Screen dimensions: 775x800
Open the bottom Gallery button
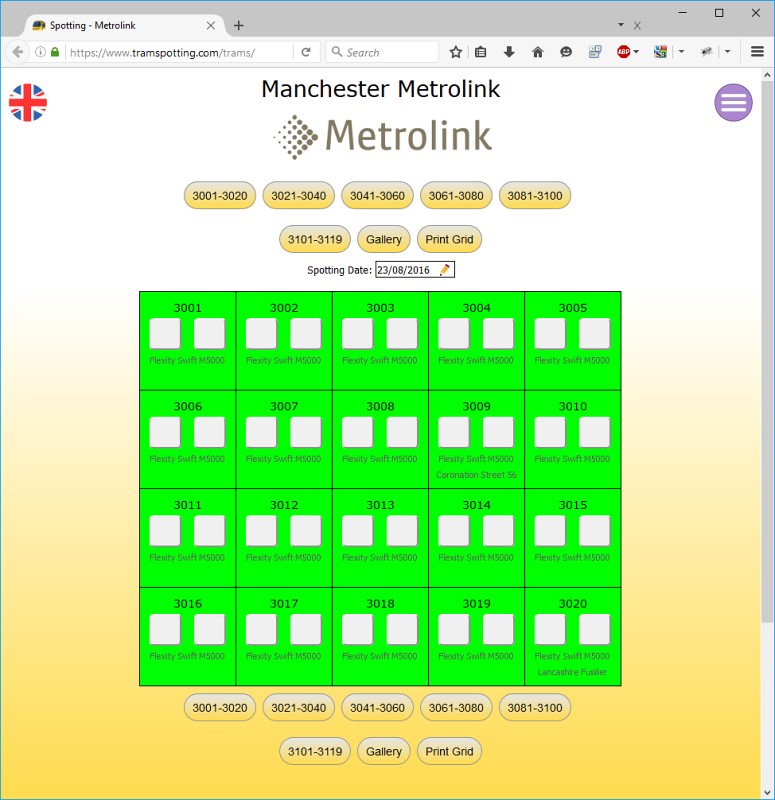point(384,752)
